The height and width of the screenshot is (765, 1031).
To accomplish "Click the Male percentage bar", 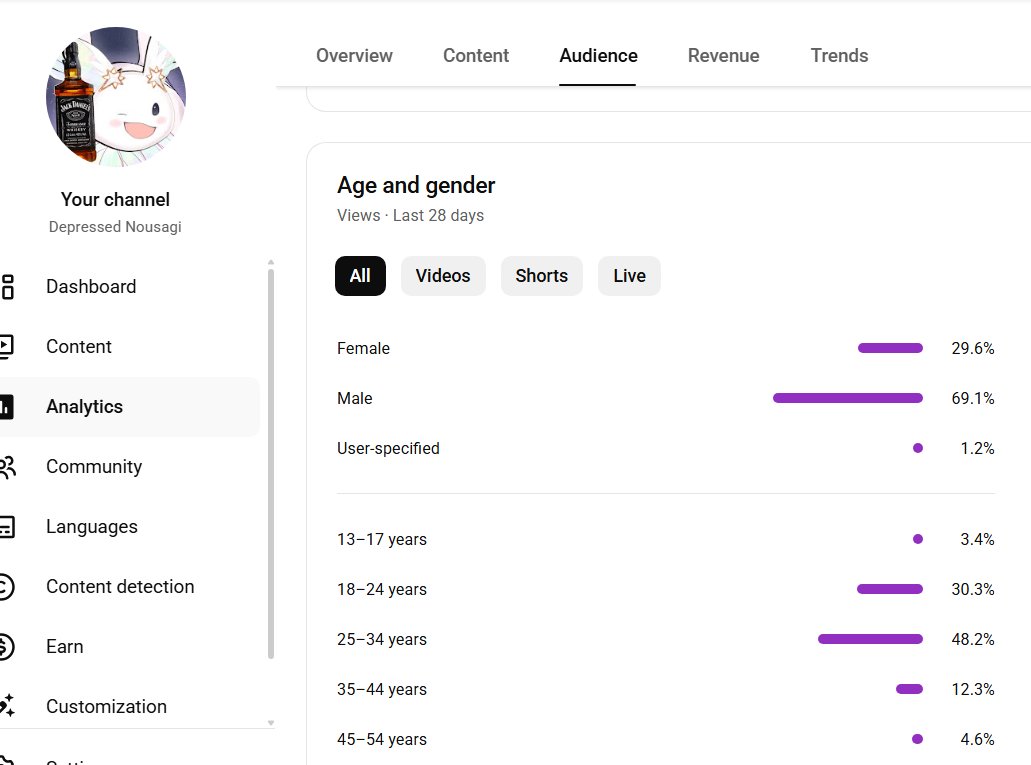I will click(x=848, y=398).
